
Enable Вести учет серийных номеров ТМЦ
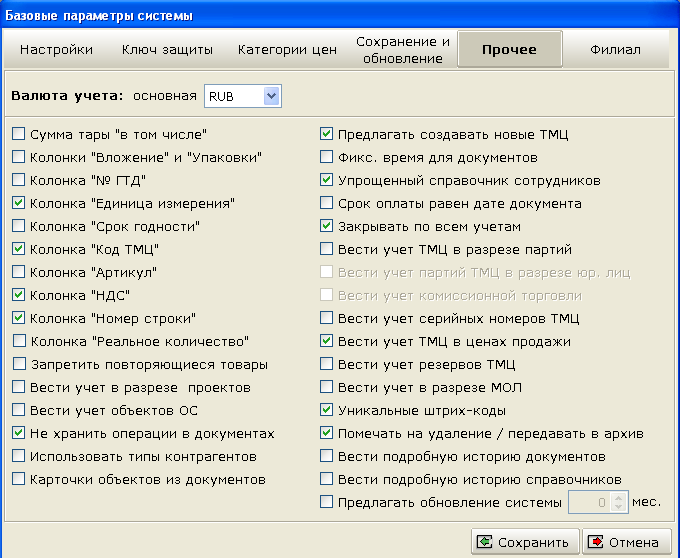[x=326, y=318]
